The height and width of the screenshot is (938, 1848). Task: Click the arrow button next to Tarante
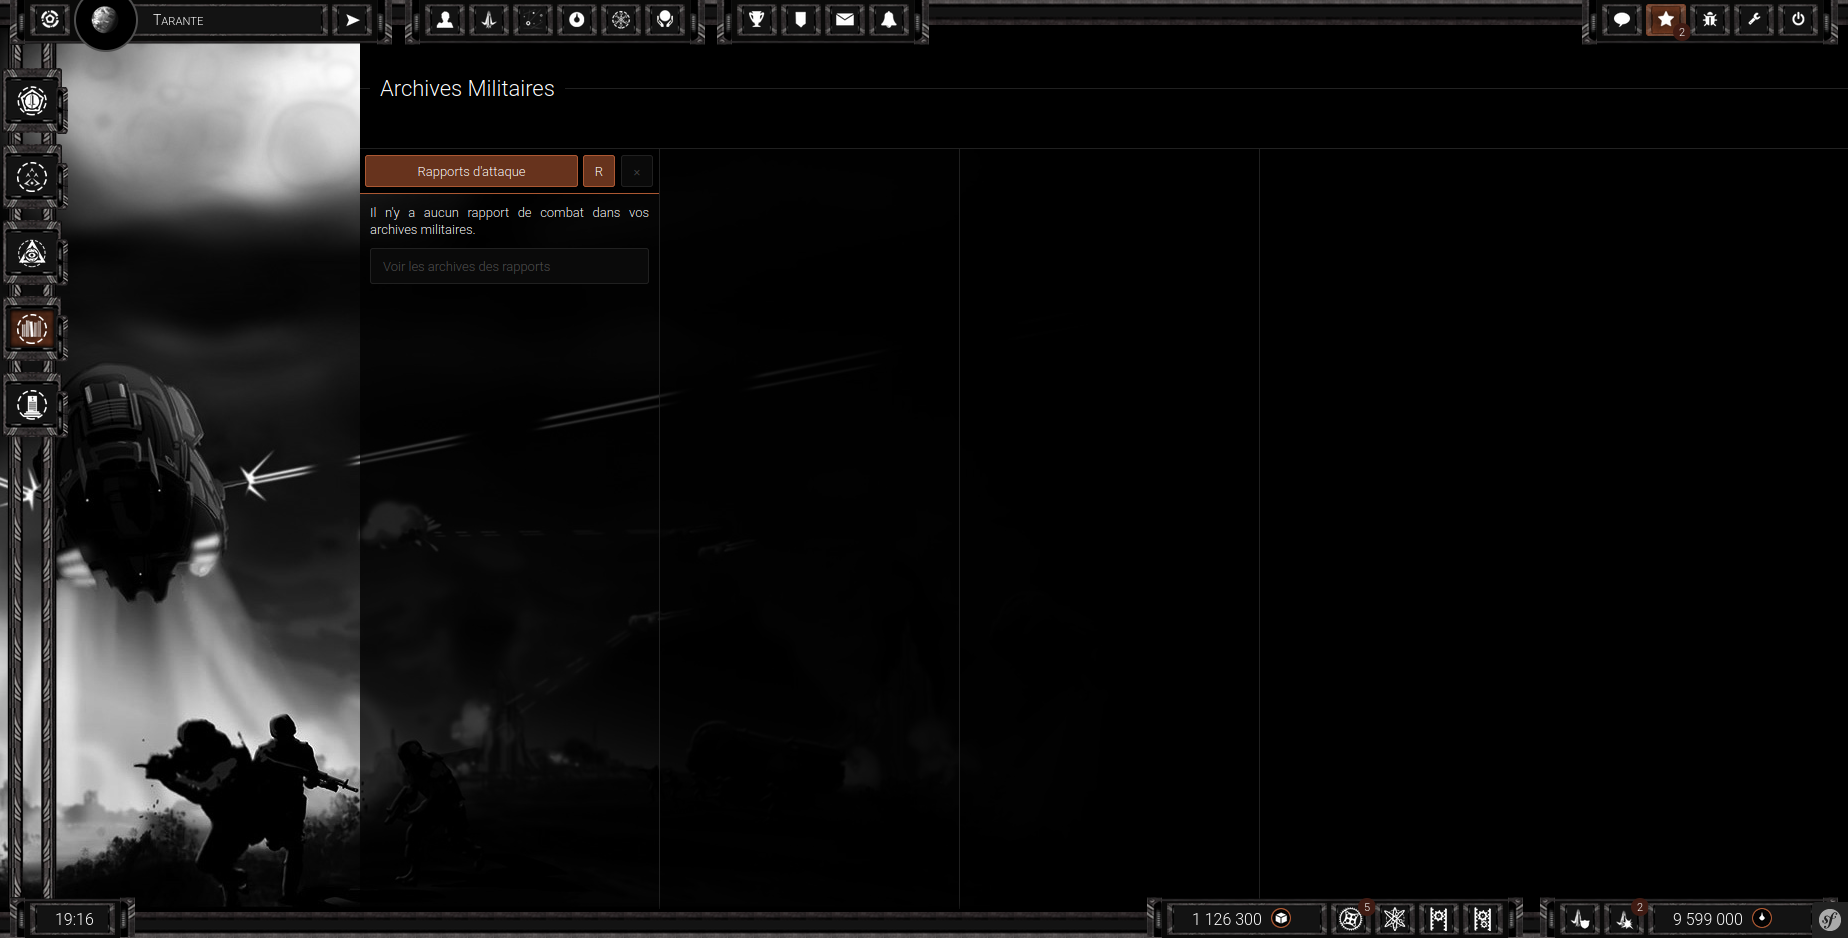[352, 20]
